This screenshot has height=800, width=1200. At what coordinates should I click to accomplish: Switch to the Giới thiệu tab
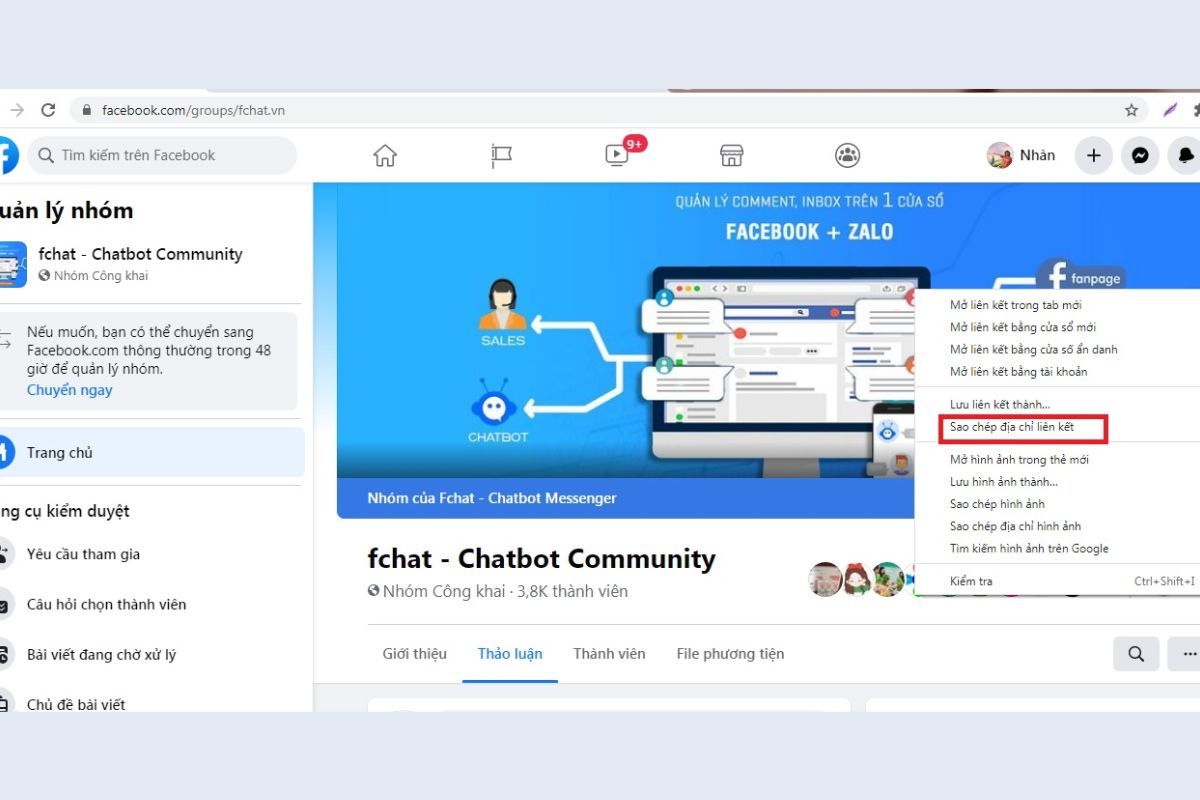click(x=415, y=654)
